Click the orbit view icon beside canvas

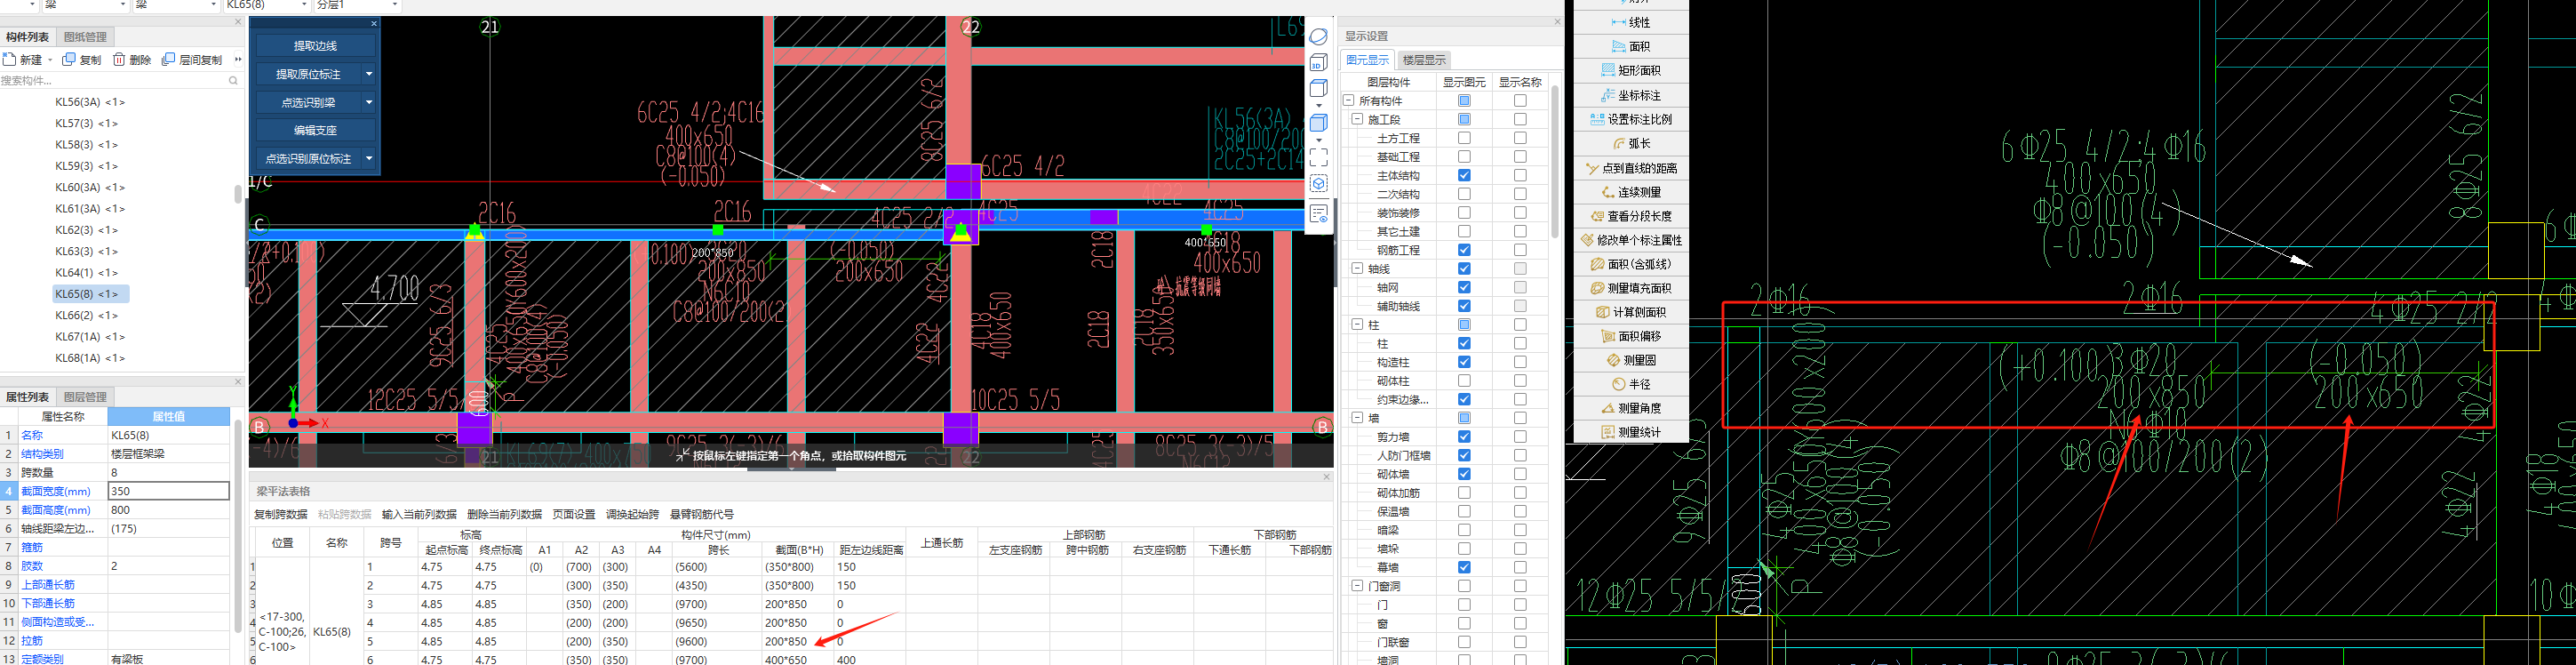click(1319, 36)
